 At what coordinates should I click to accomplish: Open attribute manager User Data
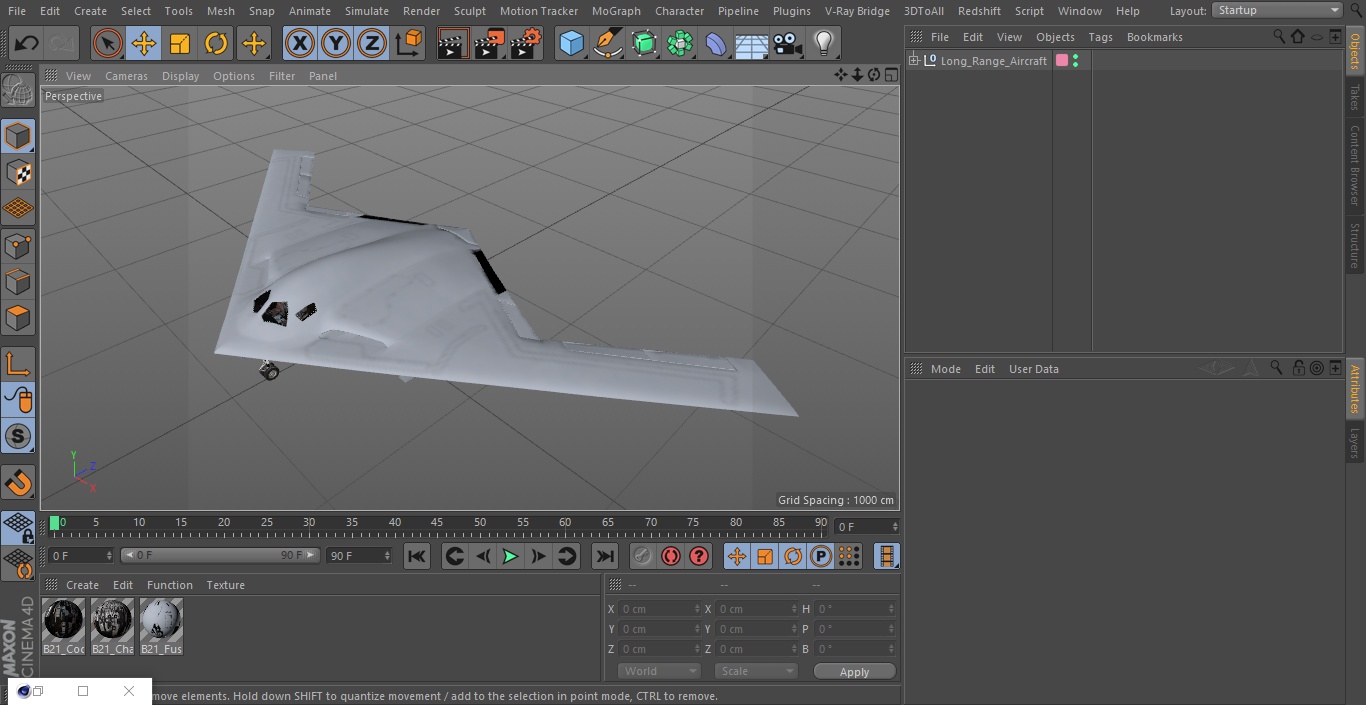point(1033,369)
